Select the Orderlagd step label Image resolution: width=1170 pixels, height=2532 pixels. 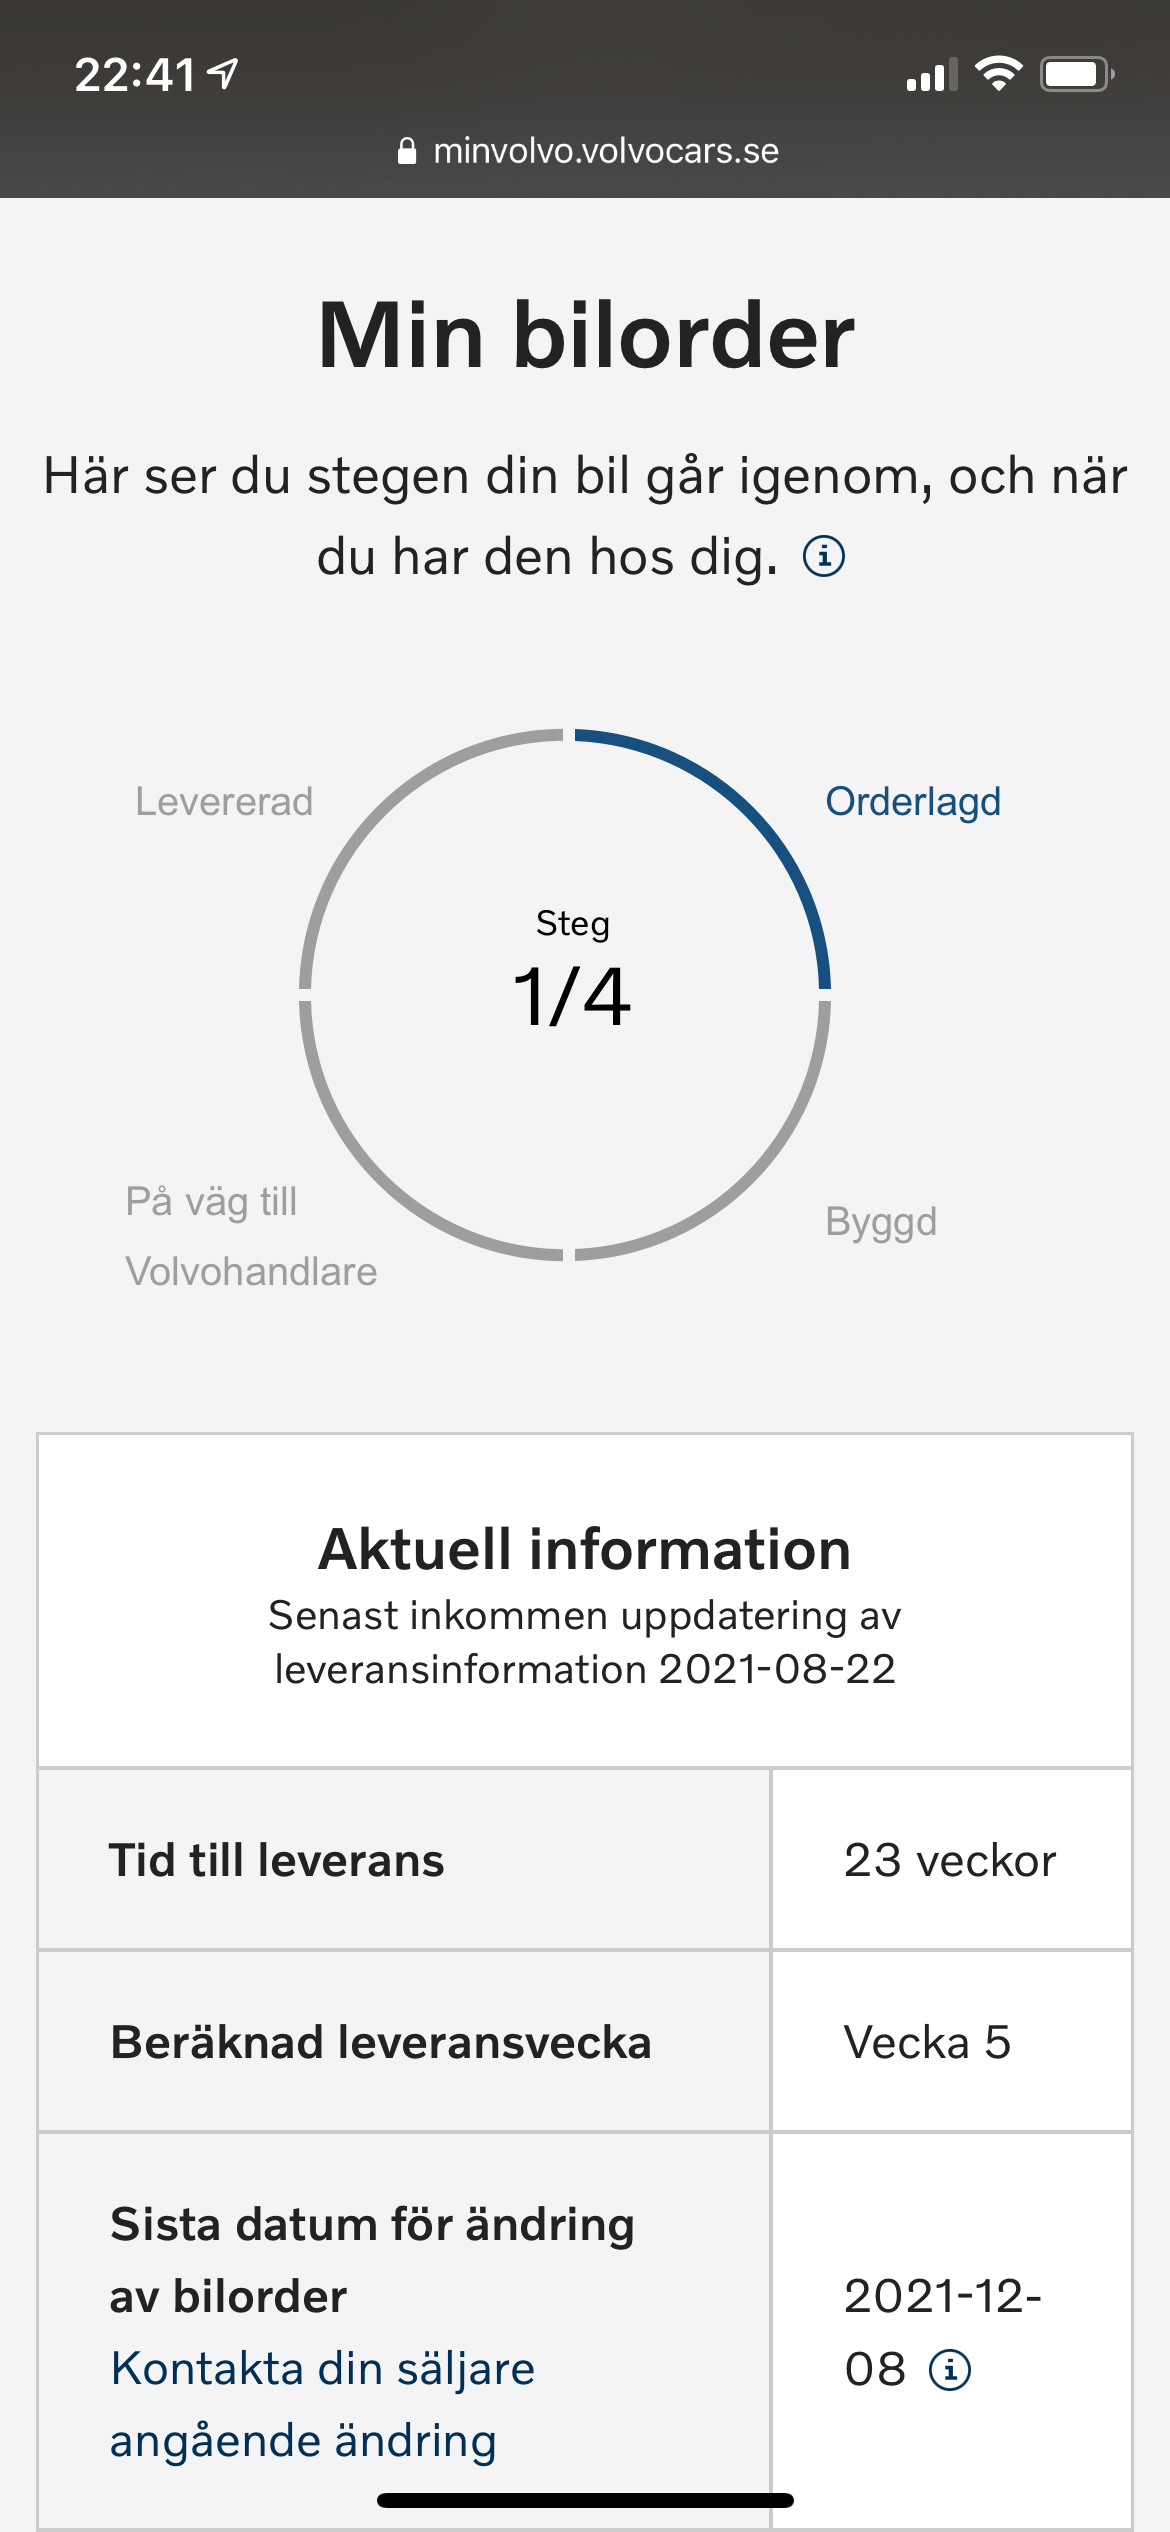pyautogui.click(x=913, y=802)
